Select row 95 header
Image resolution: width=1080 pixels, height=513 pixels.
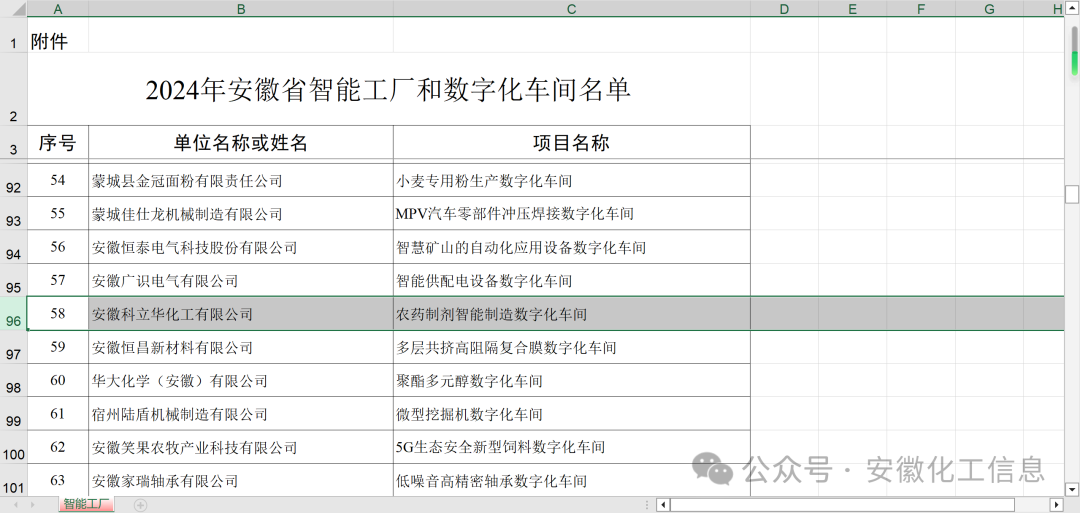coord(14,280)
